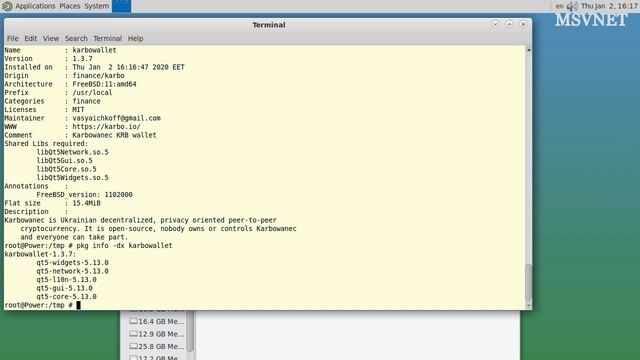This screenshot has width=640, height=360.
Task: Click the libQt5Network.so.5 library line
Action: (72, 152)
